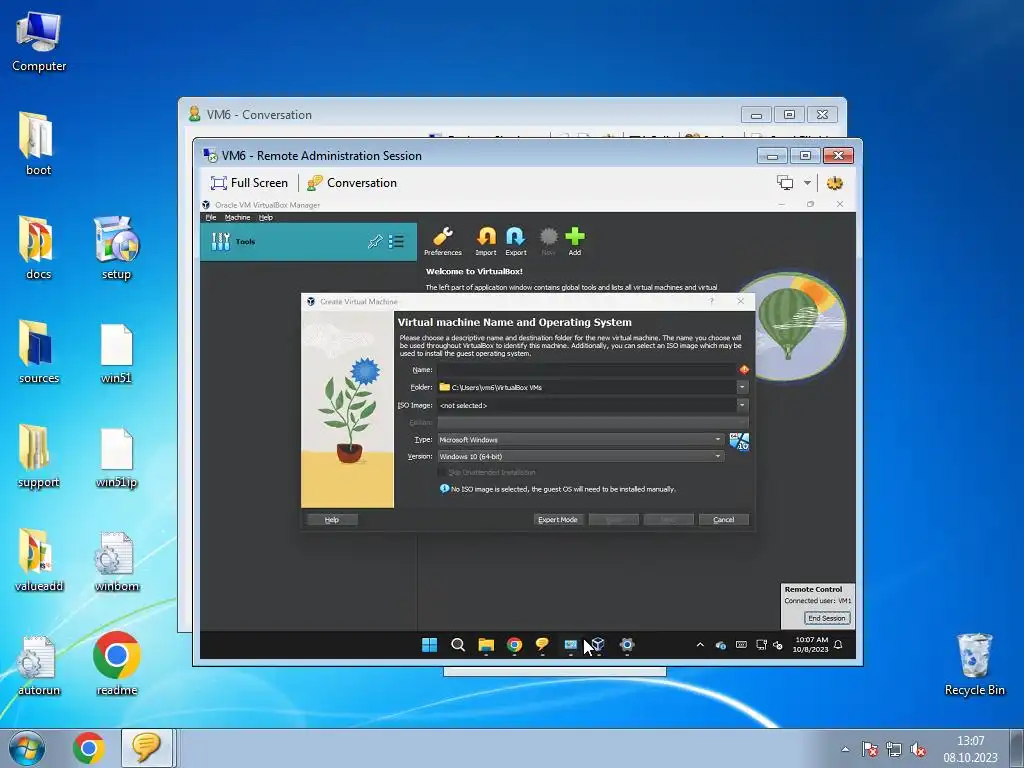Screen dimensions: 1024x768
Task: Open the Settings gear in remote taskbar
Action: [627, 645]
